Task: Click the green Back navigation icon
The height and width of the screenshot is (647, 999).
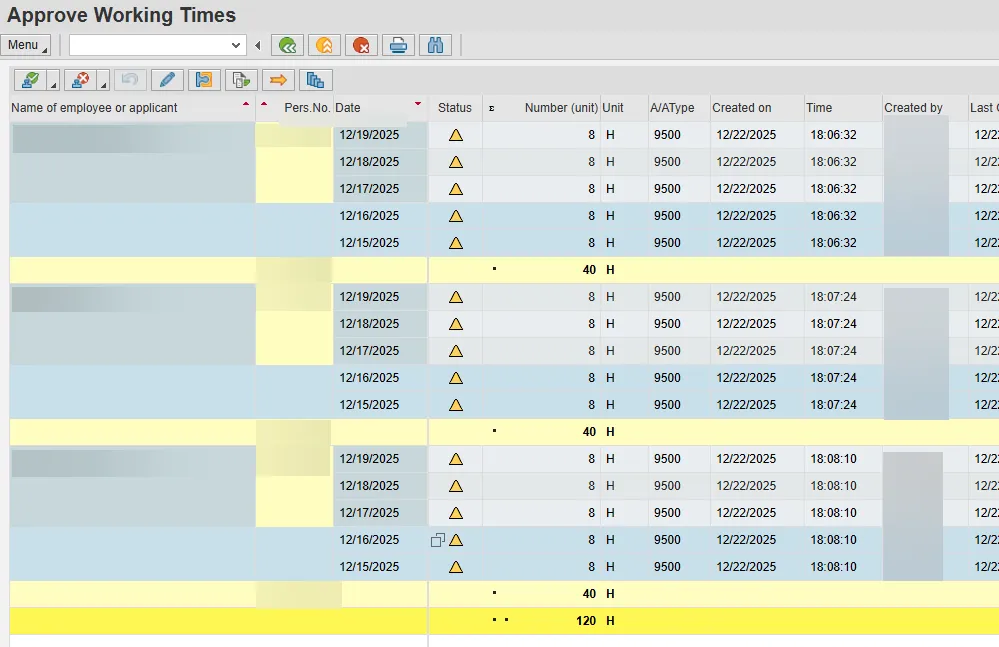Action: click(x=289, y=45)
